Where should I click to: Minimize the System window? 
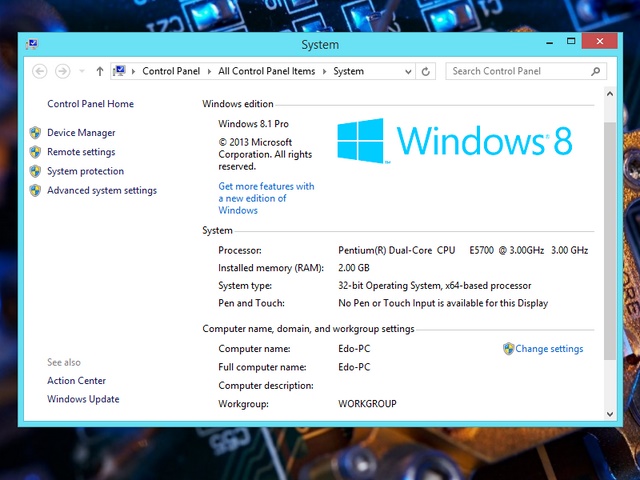550,42
